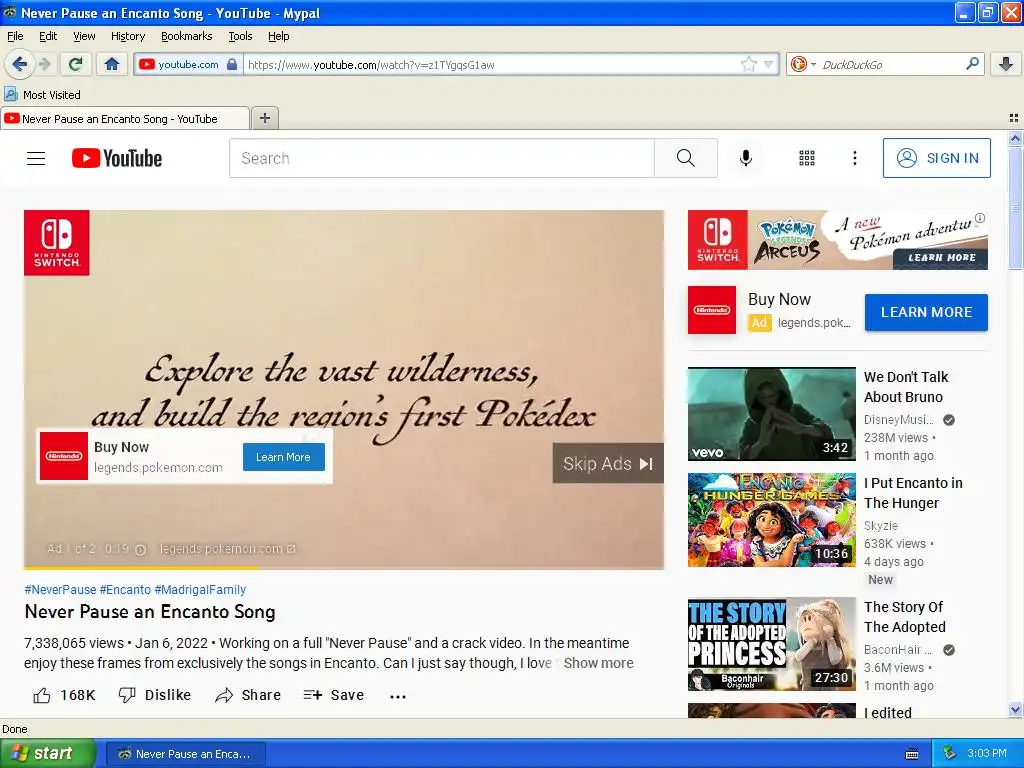Viewport: 1024px width, 768px height.
Task: Open the Windows start button
Action: 47,753
